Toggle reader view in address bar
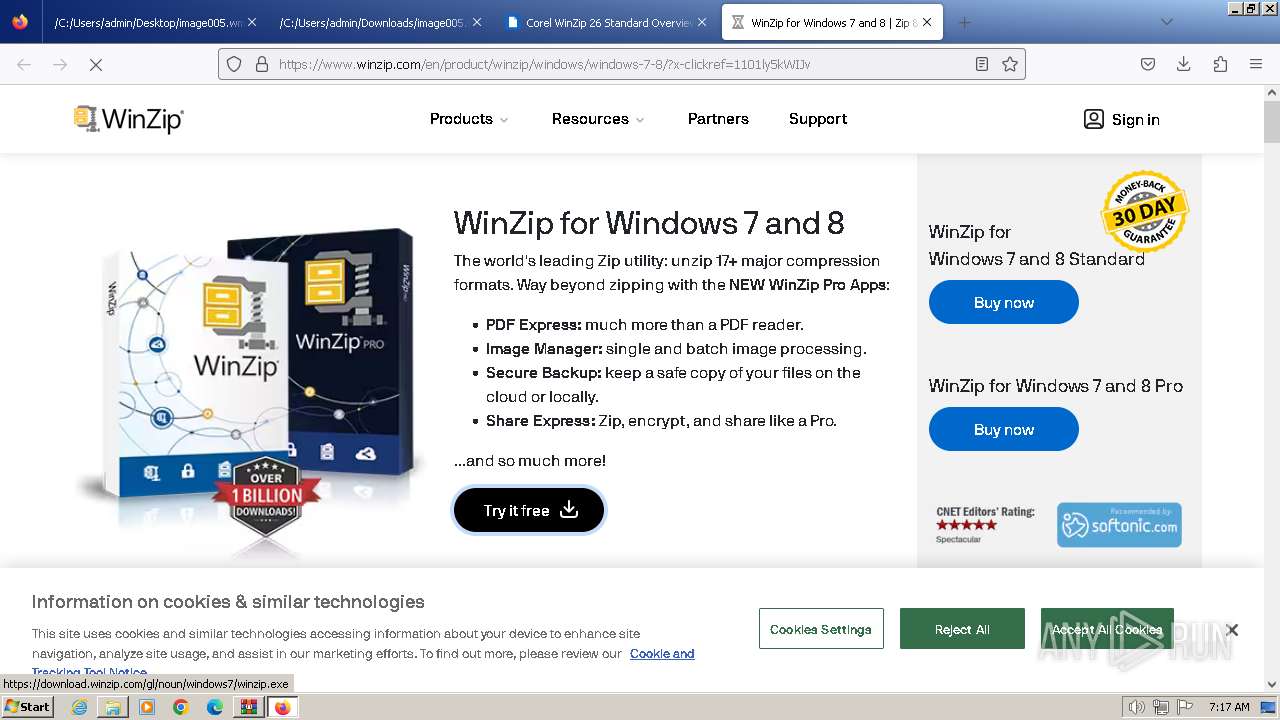 [982, 64]
